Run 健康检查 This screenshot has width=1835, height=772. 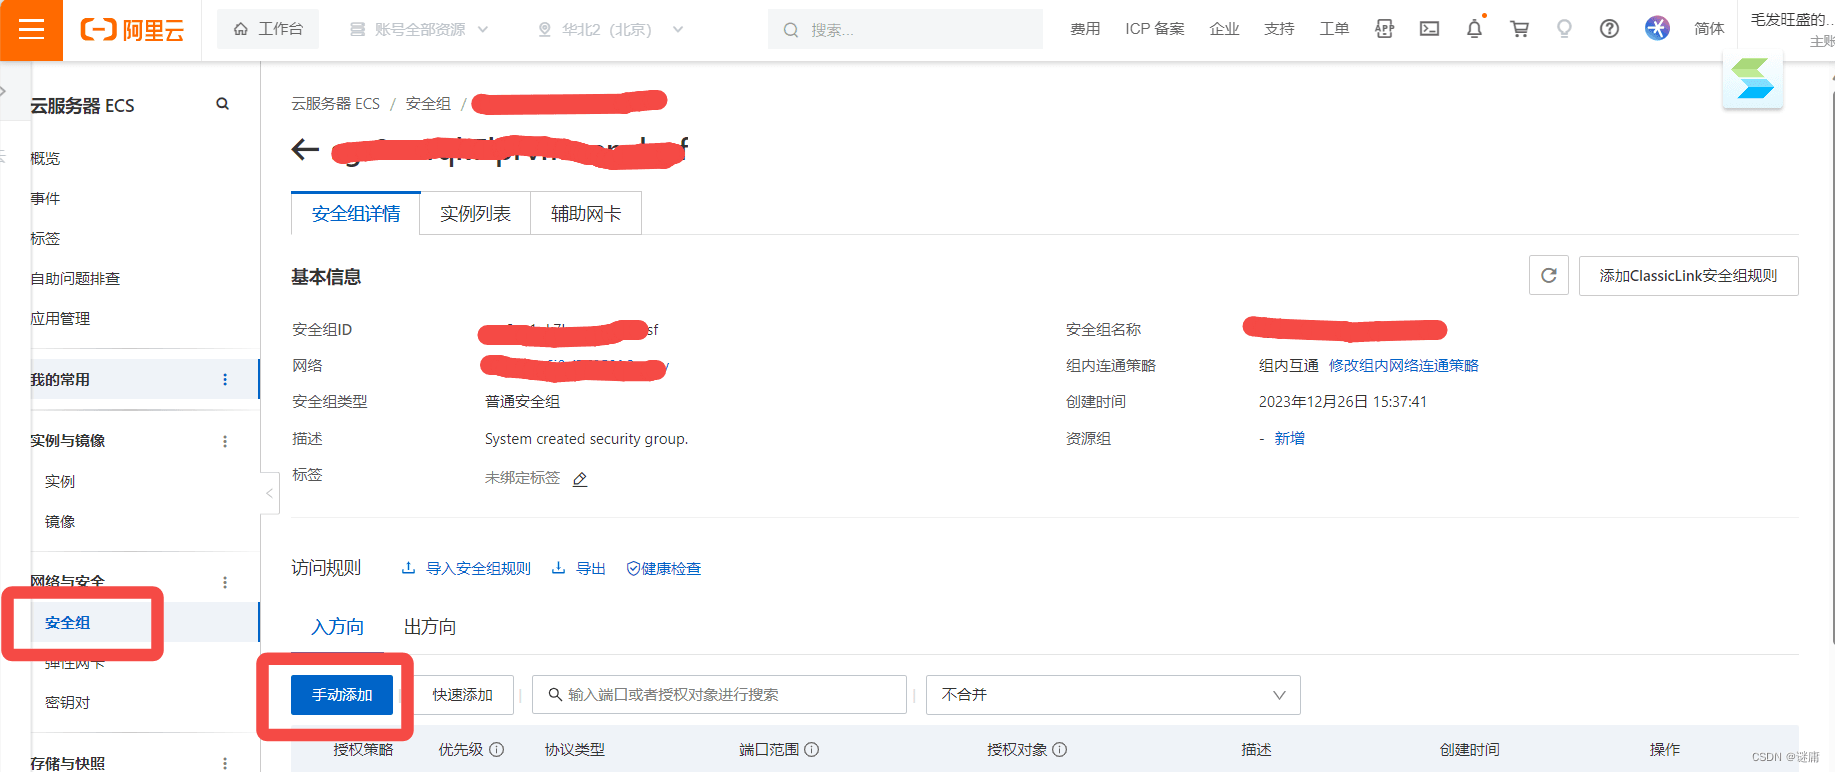point(663,568)
